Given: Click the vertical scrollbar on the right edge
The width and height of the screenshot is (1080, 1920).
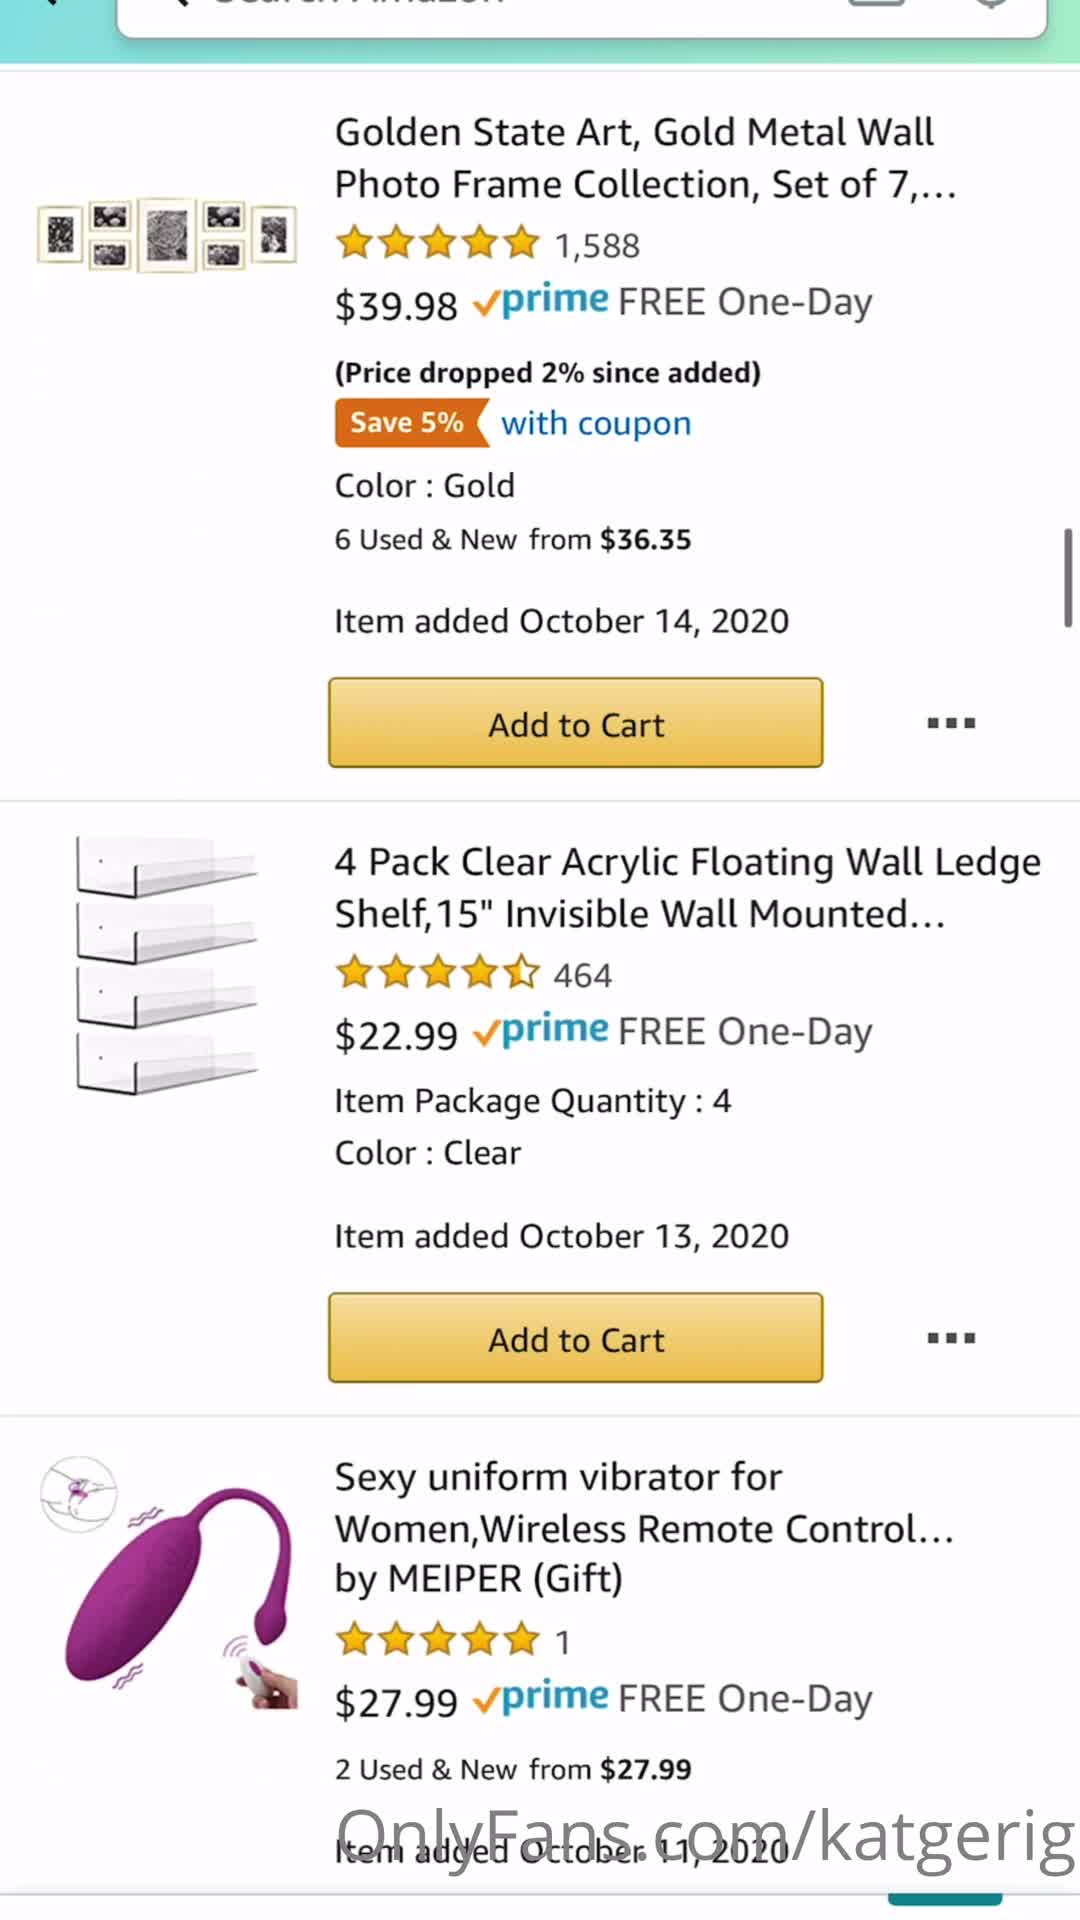Looking at the screenshot, I should [1068, 578].
